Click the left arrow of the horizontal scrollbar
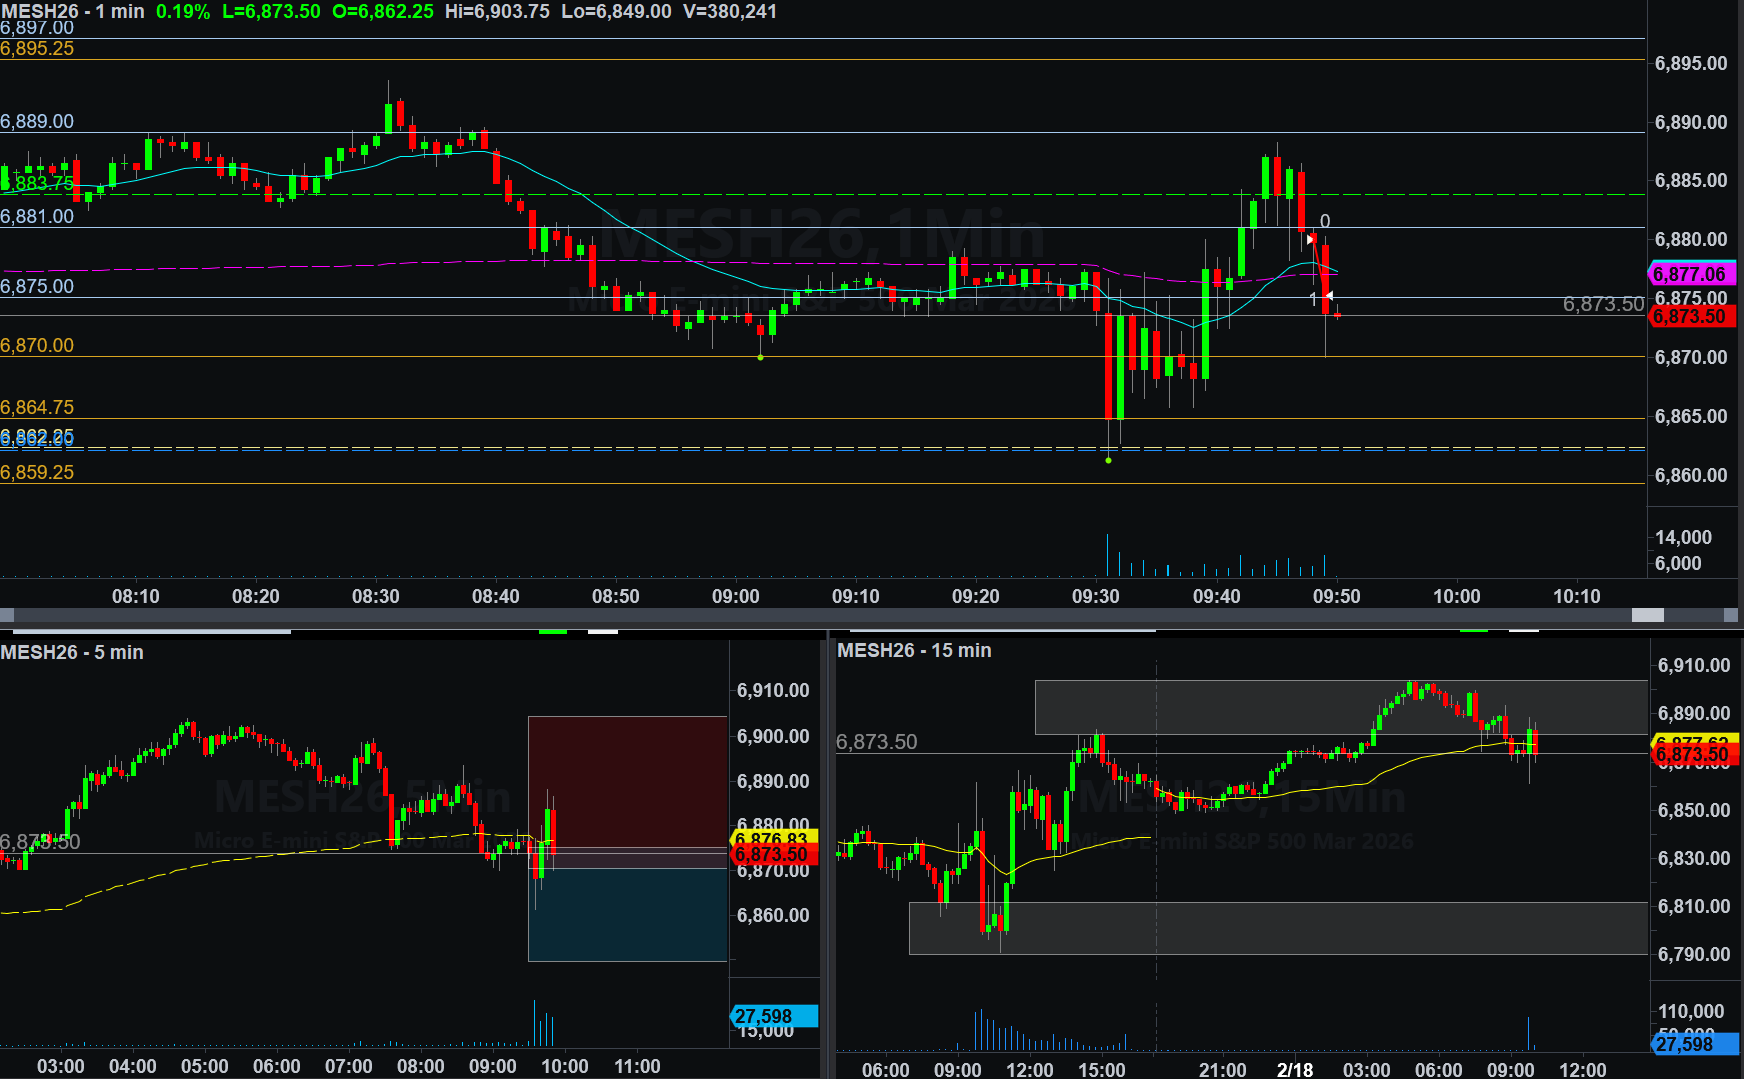Image resolution: width=1744 pixels, height=1079 pixels. coord(7,615)
